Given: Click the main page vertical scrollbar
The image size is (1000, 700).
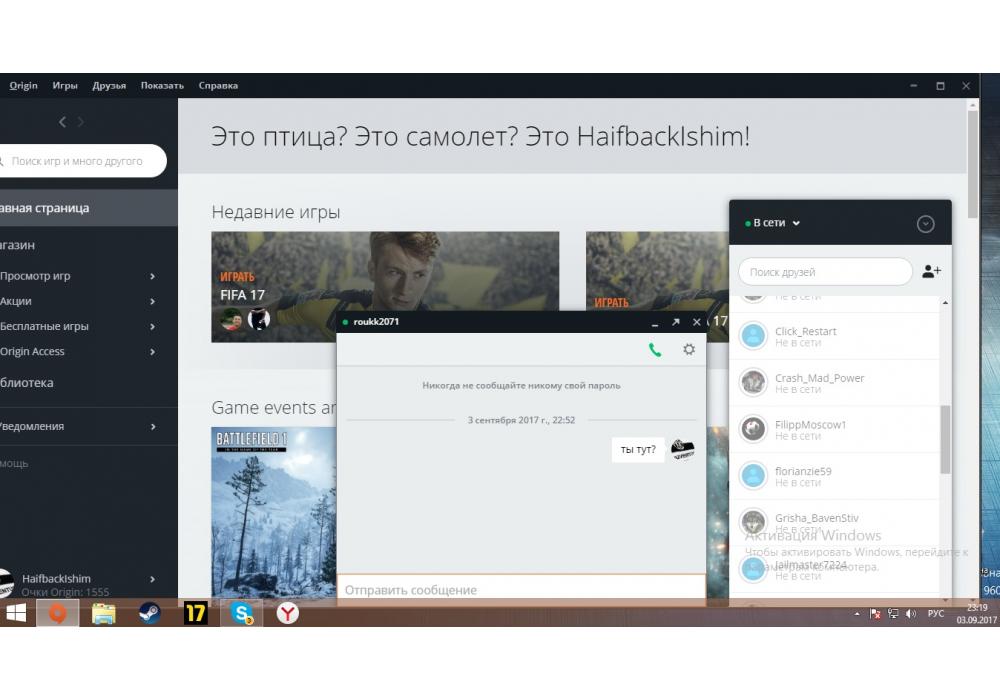Looking at the screenshot, I should coord(973,164).
